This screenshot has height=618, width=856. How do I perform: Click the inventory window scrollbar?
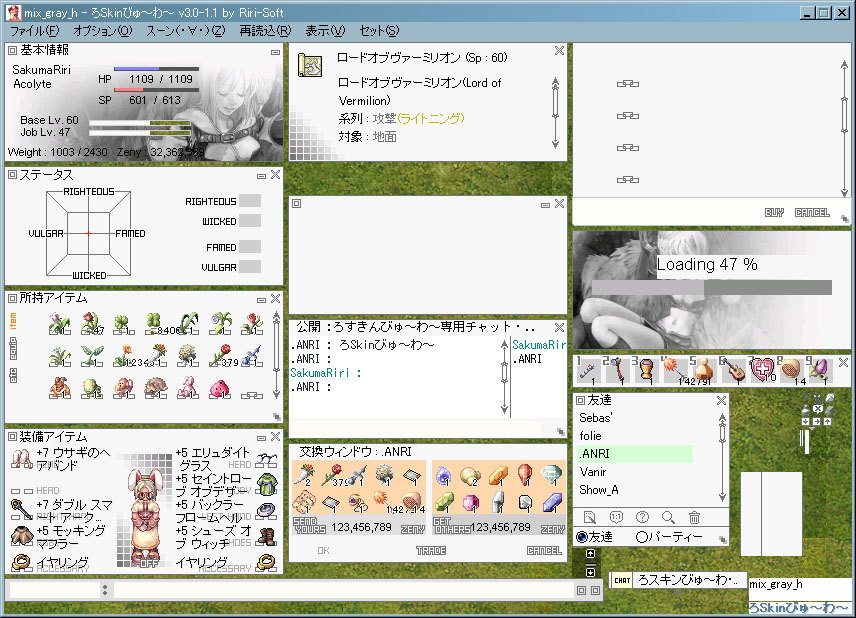pos(276,355)
